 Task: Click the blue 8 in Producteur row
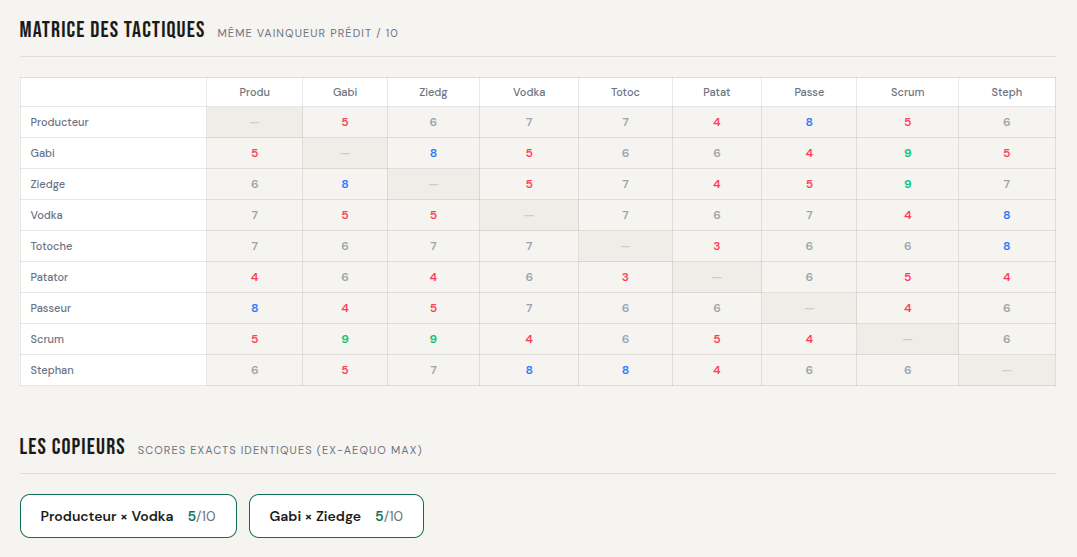[809, 122]
